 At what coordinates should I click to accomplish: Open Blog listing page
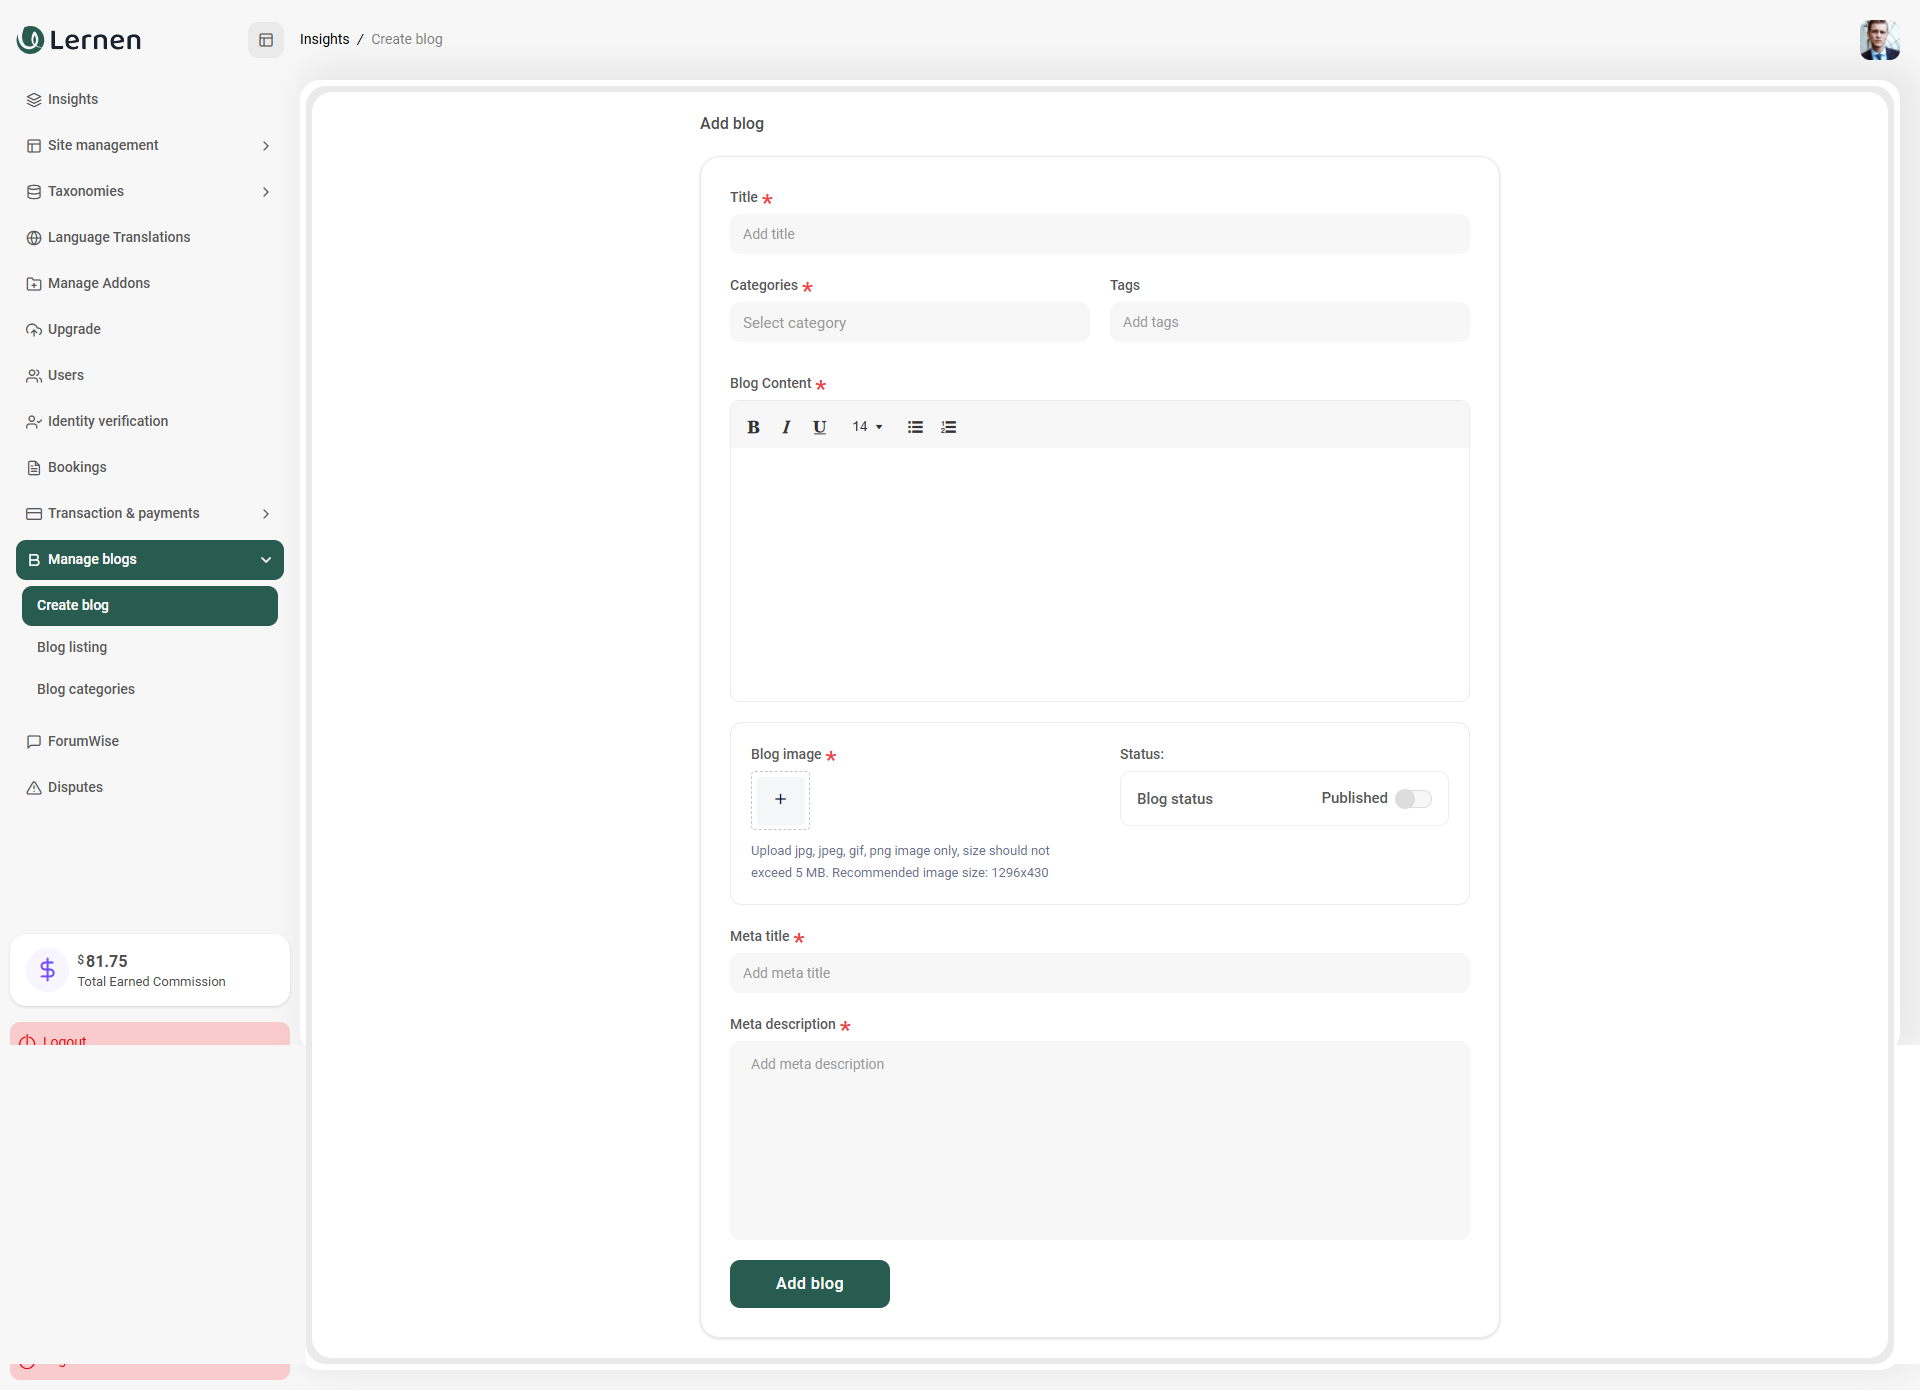pos(72,648)
